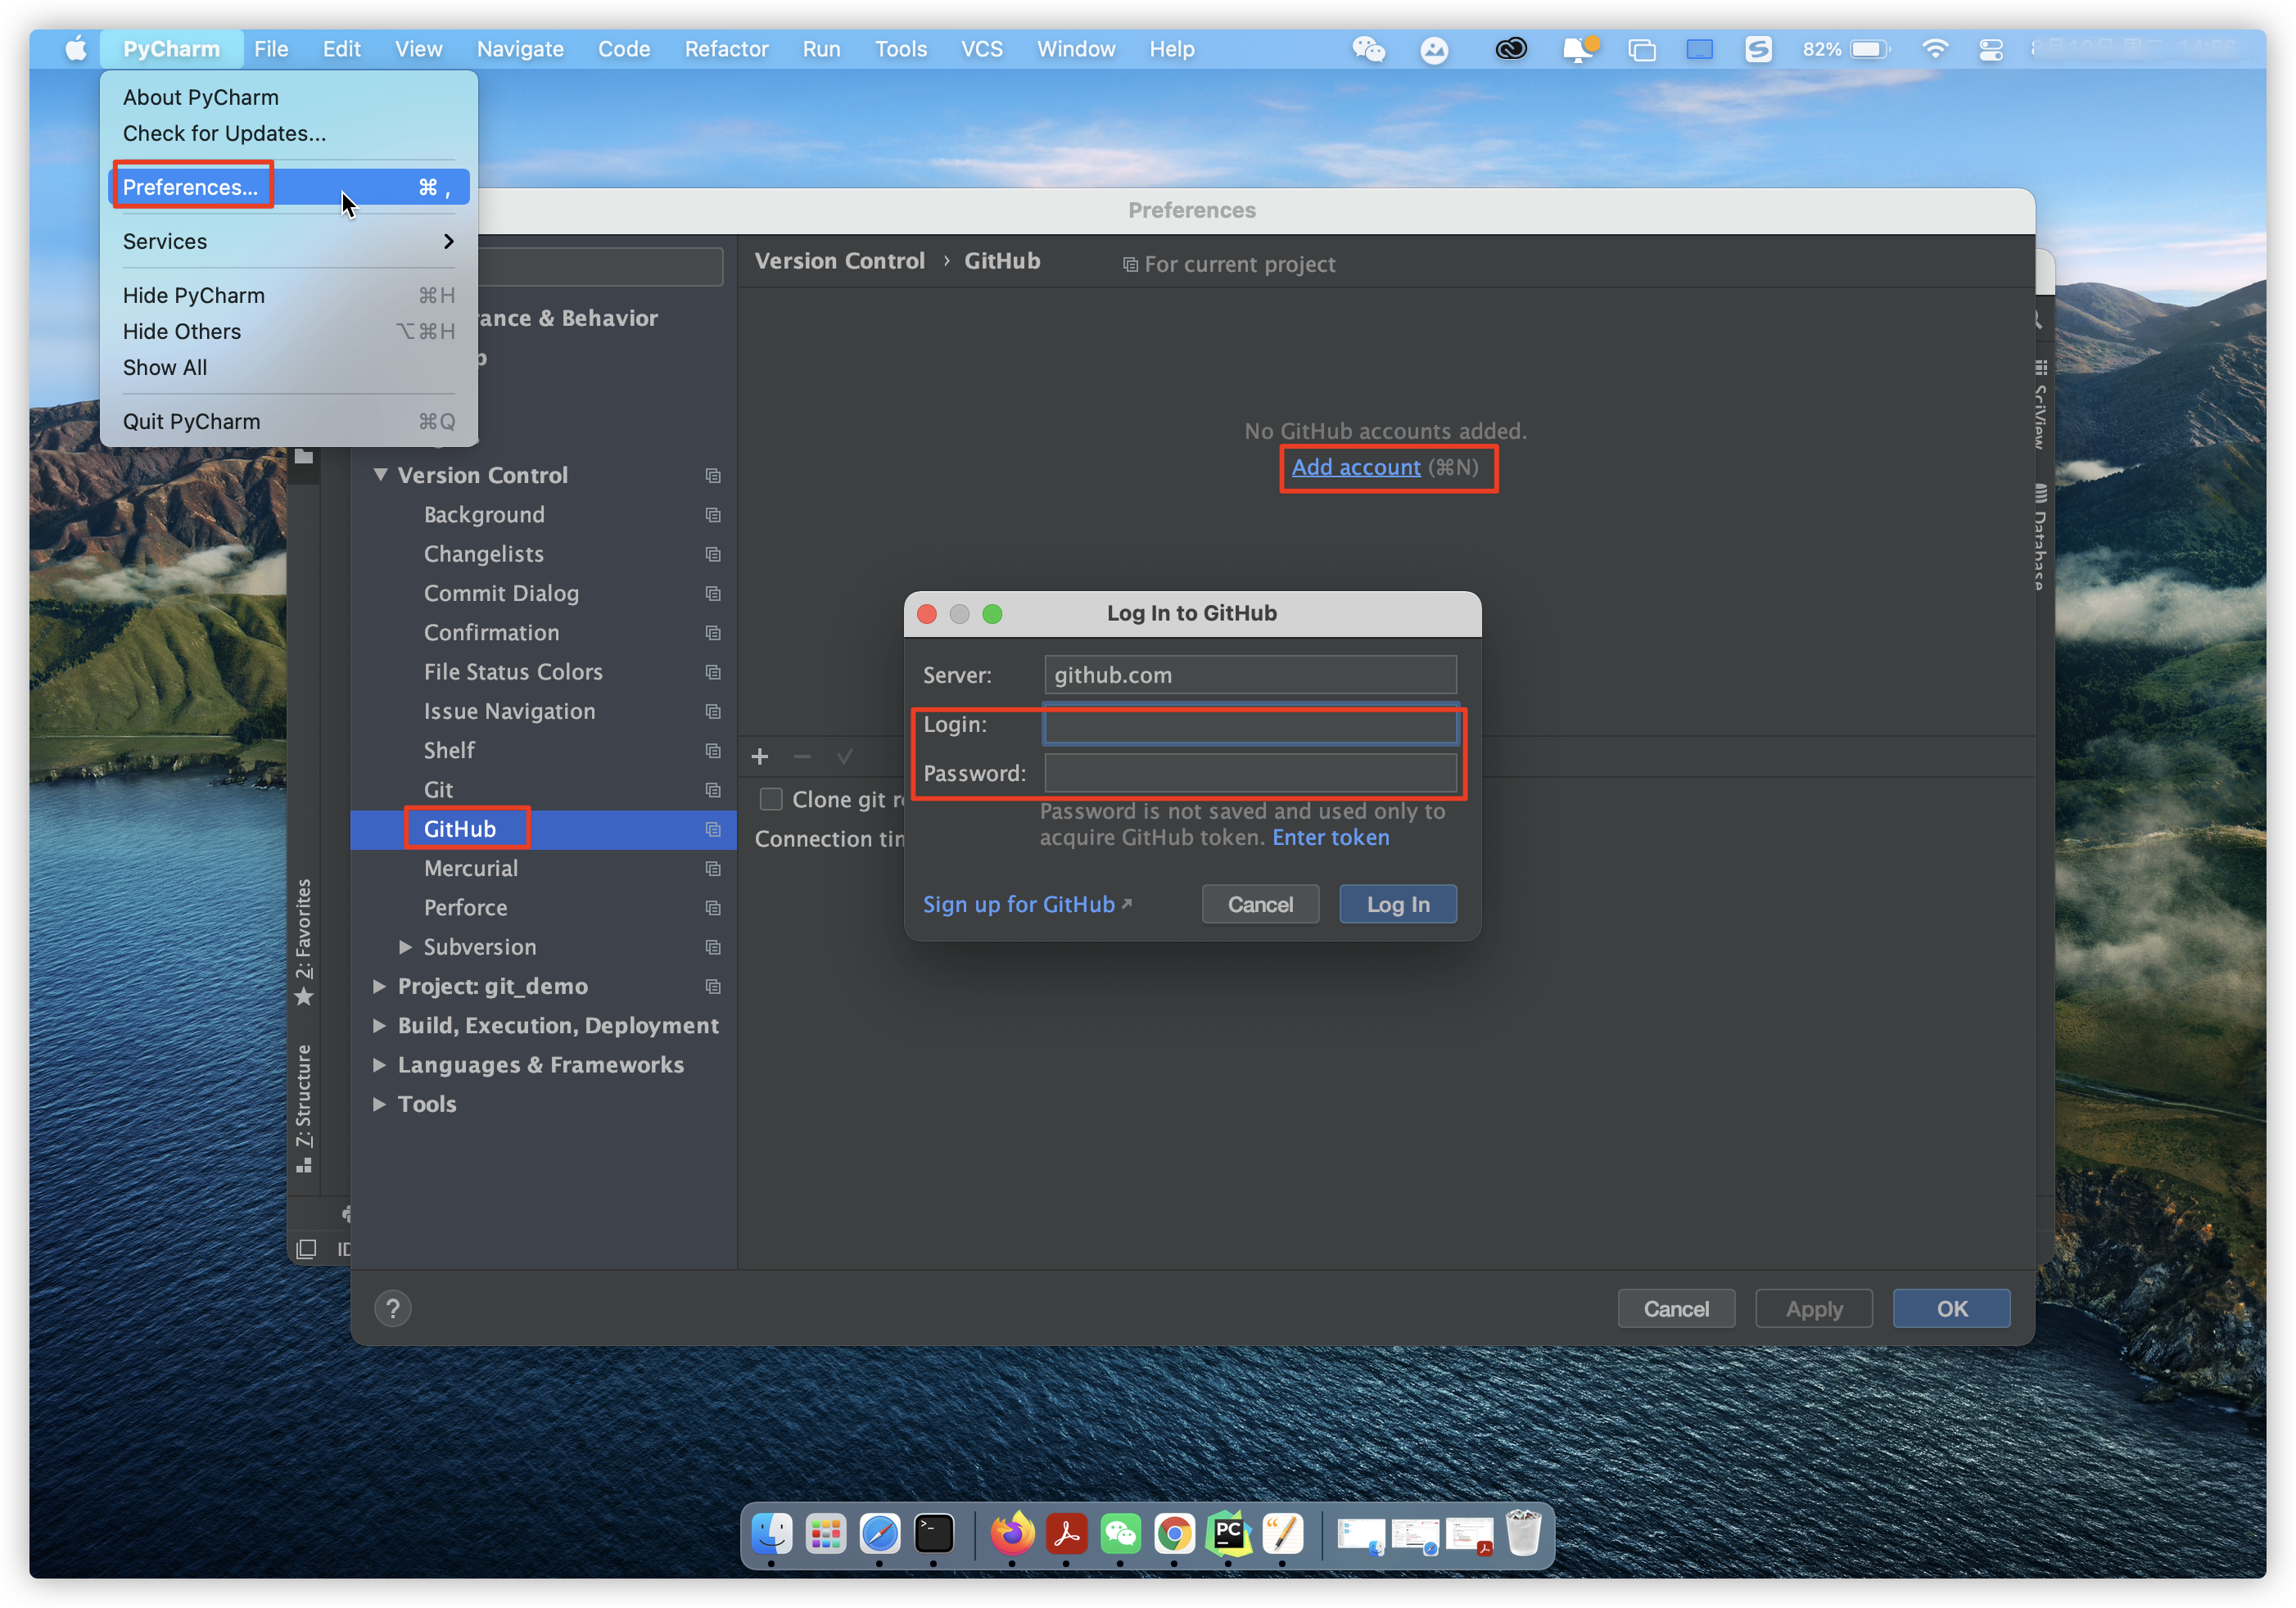Launch Finder from the dock
Image resolution: width=2296 pixels, height=1608 pixels.
tap(771, 1533)
